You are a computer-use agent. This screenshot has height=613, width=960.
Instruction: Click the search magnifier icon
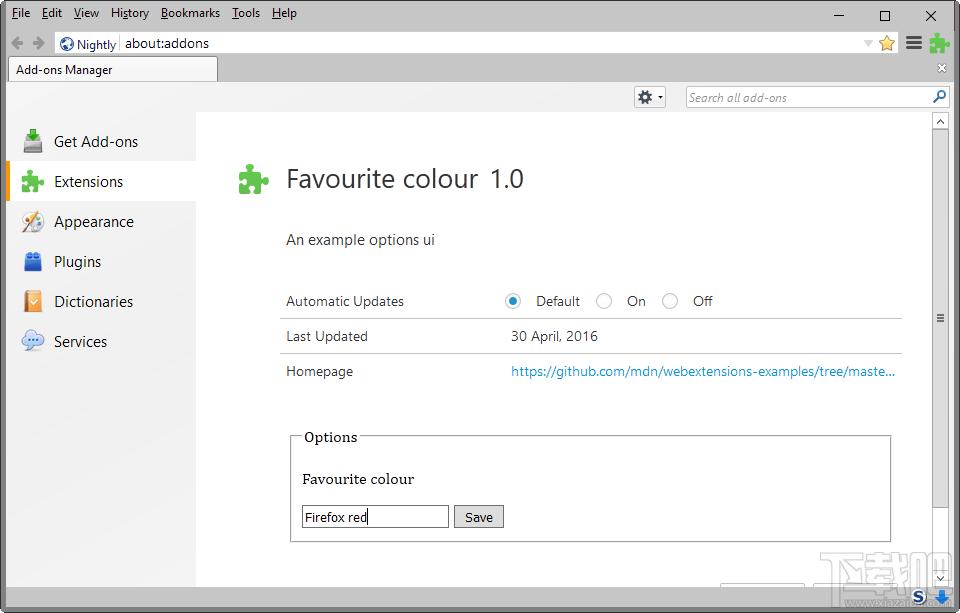[939, 97]
